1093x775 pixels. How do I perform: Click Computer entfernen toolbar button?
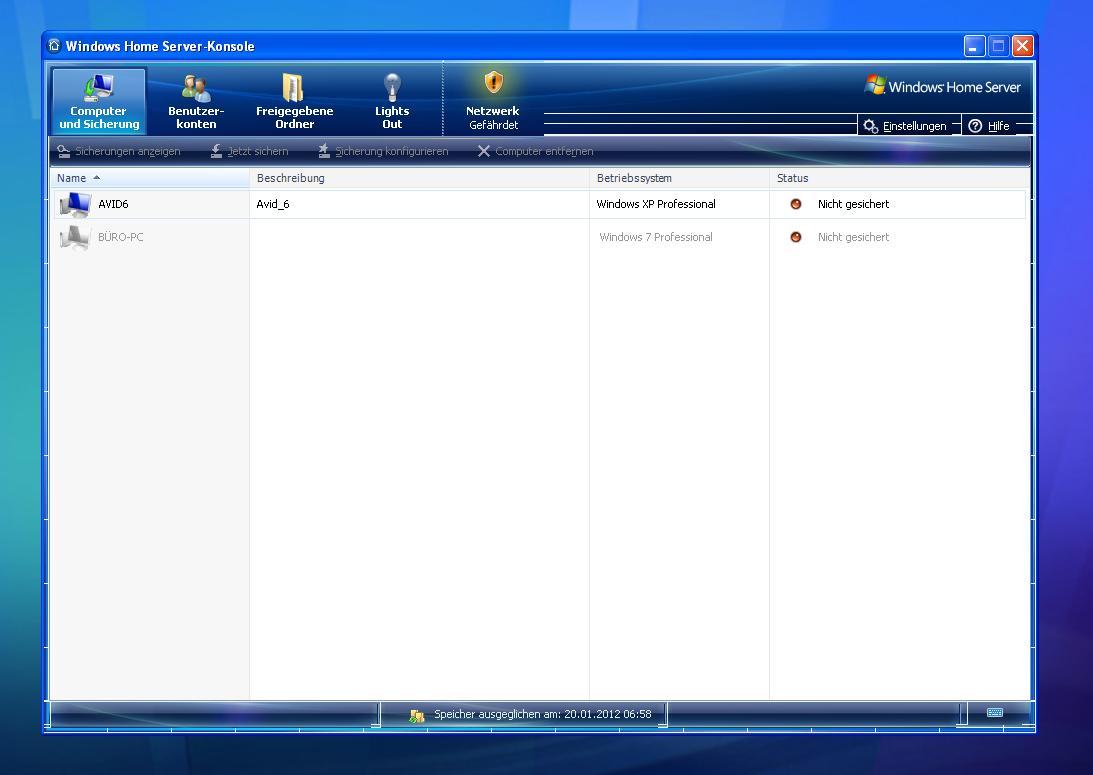(535, 151)
